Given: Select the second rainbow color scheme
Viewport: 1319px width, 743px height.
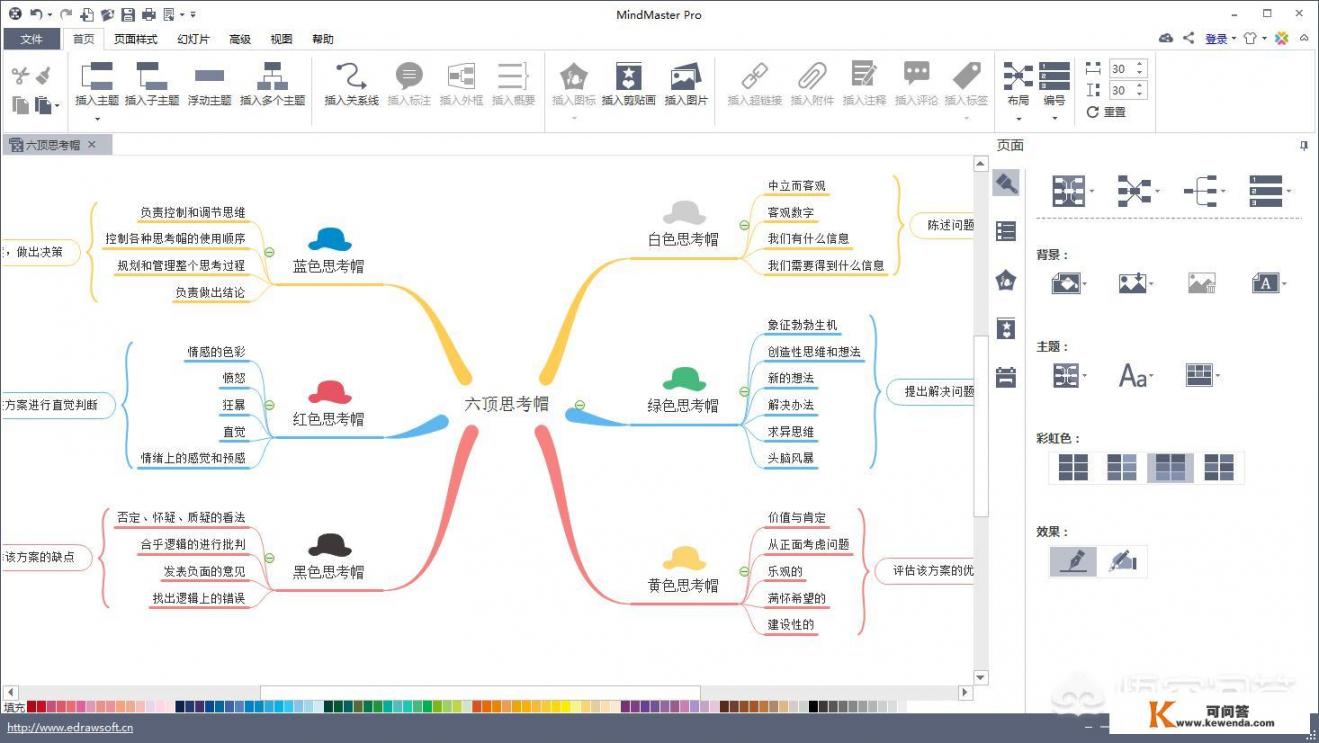Looking at the screenshot, I should [x=1122, y=467].
